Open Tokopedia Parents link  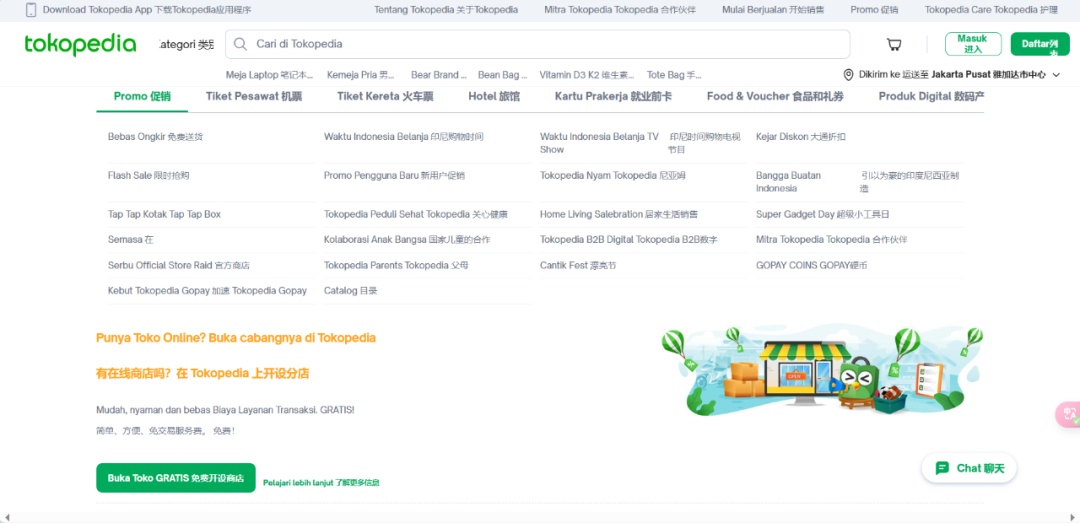397,265
